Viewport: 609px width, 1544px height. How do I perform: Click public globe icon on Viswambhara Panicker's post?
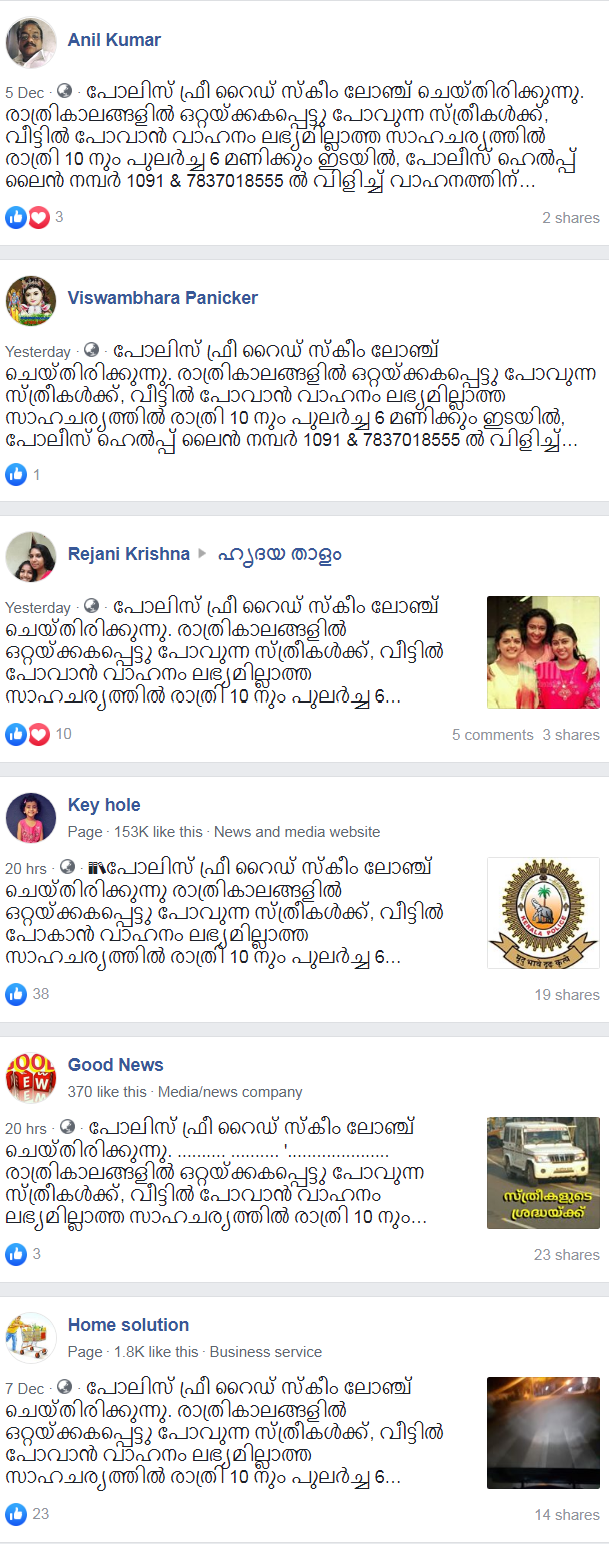click(x=92, y=351)
